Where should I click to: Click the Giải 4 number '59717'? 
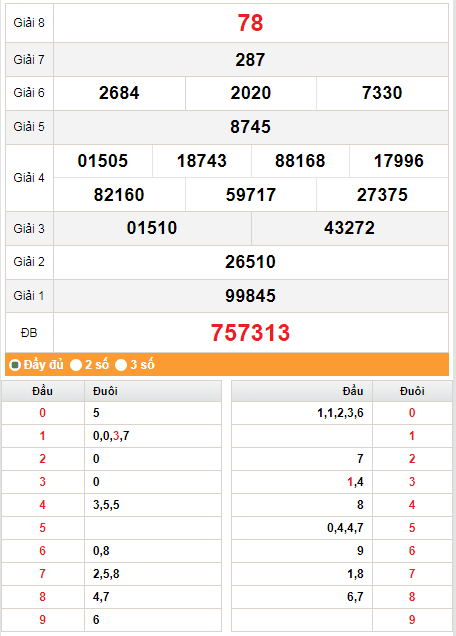pyautogui.click(x=251, y=195)
